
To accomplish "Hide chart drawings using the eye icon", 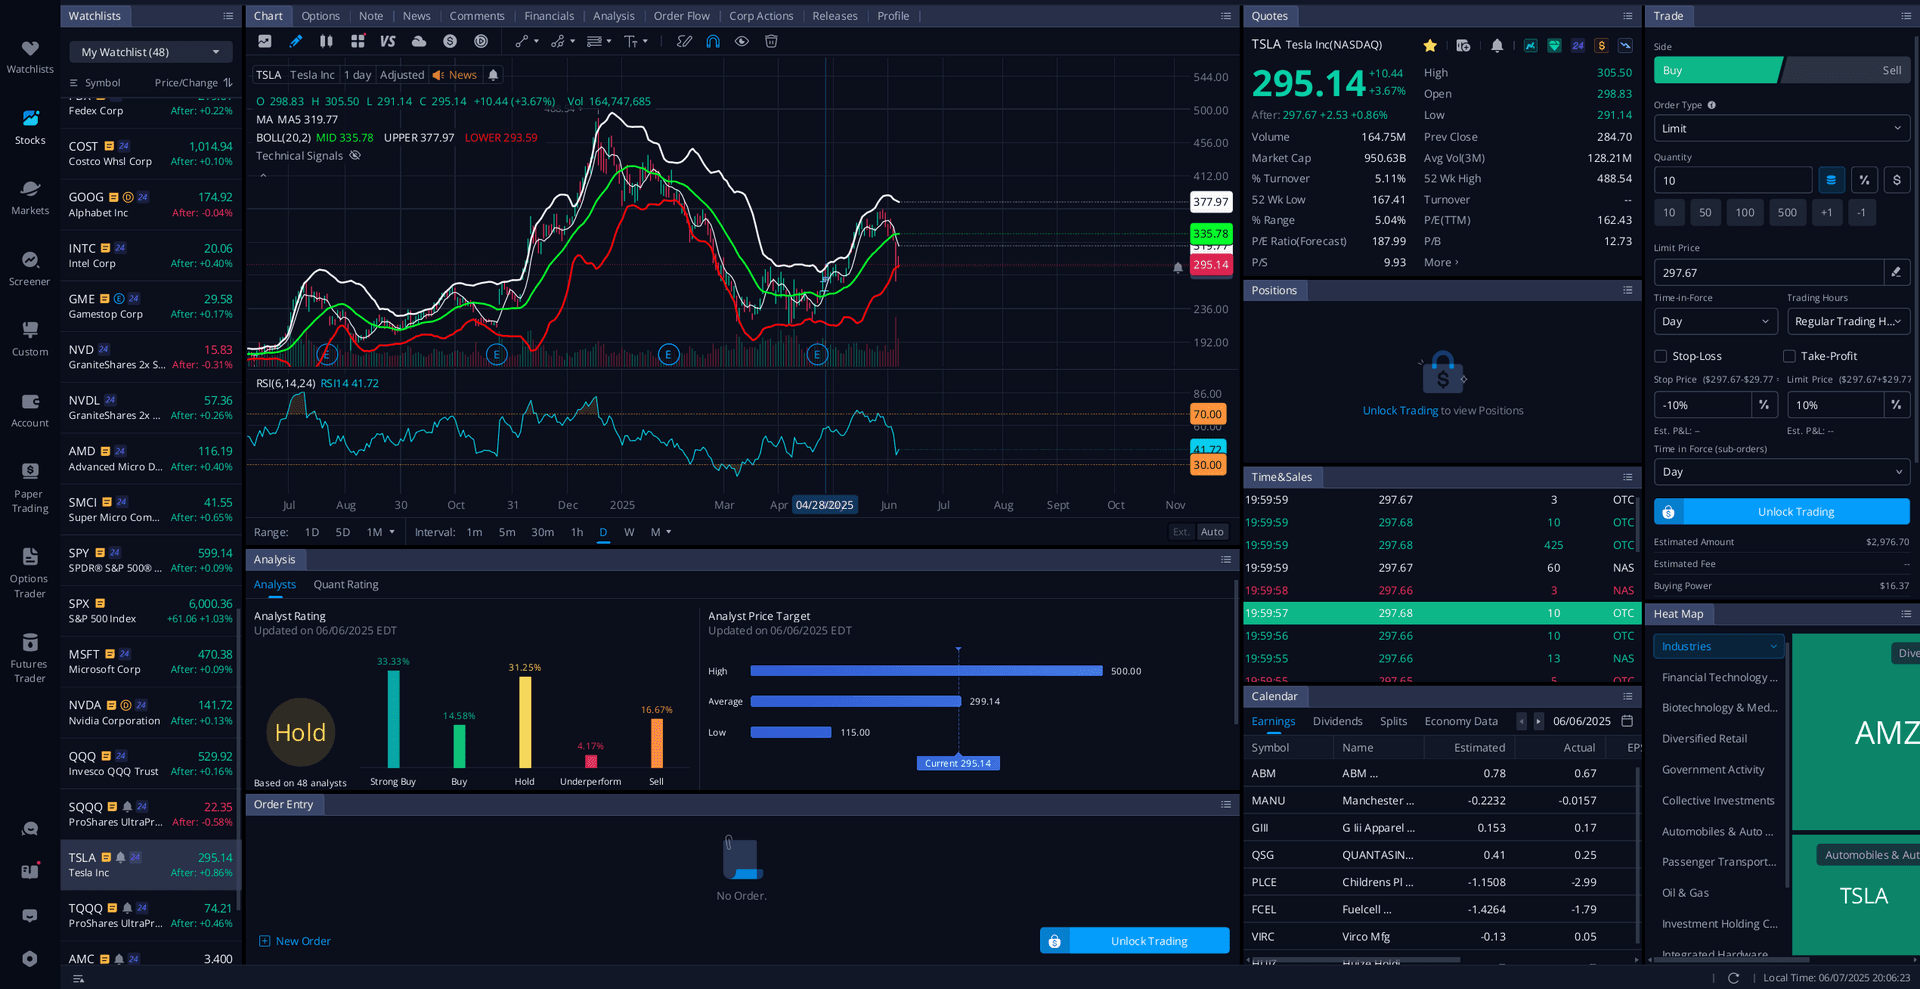I will point(741,41).
